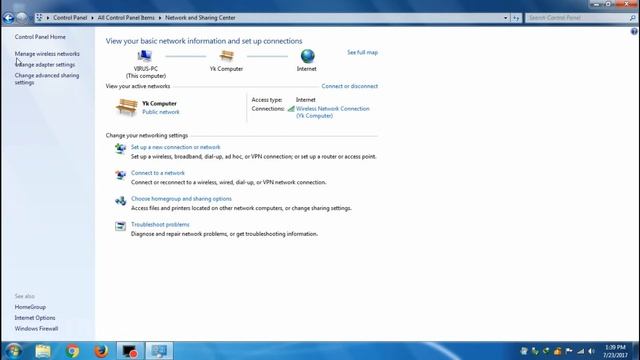Open Manage wireless networks
The height and width of the screenshot is (360, 640).
[x=47, y=54]
